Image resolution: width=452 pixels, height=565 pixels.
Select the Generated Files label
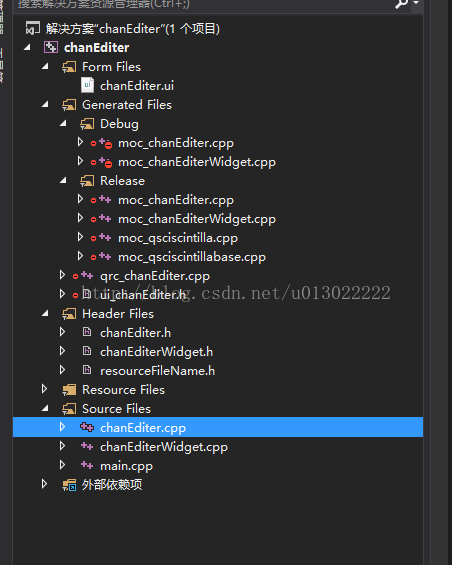(x=127, y=105)
